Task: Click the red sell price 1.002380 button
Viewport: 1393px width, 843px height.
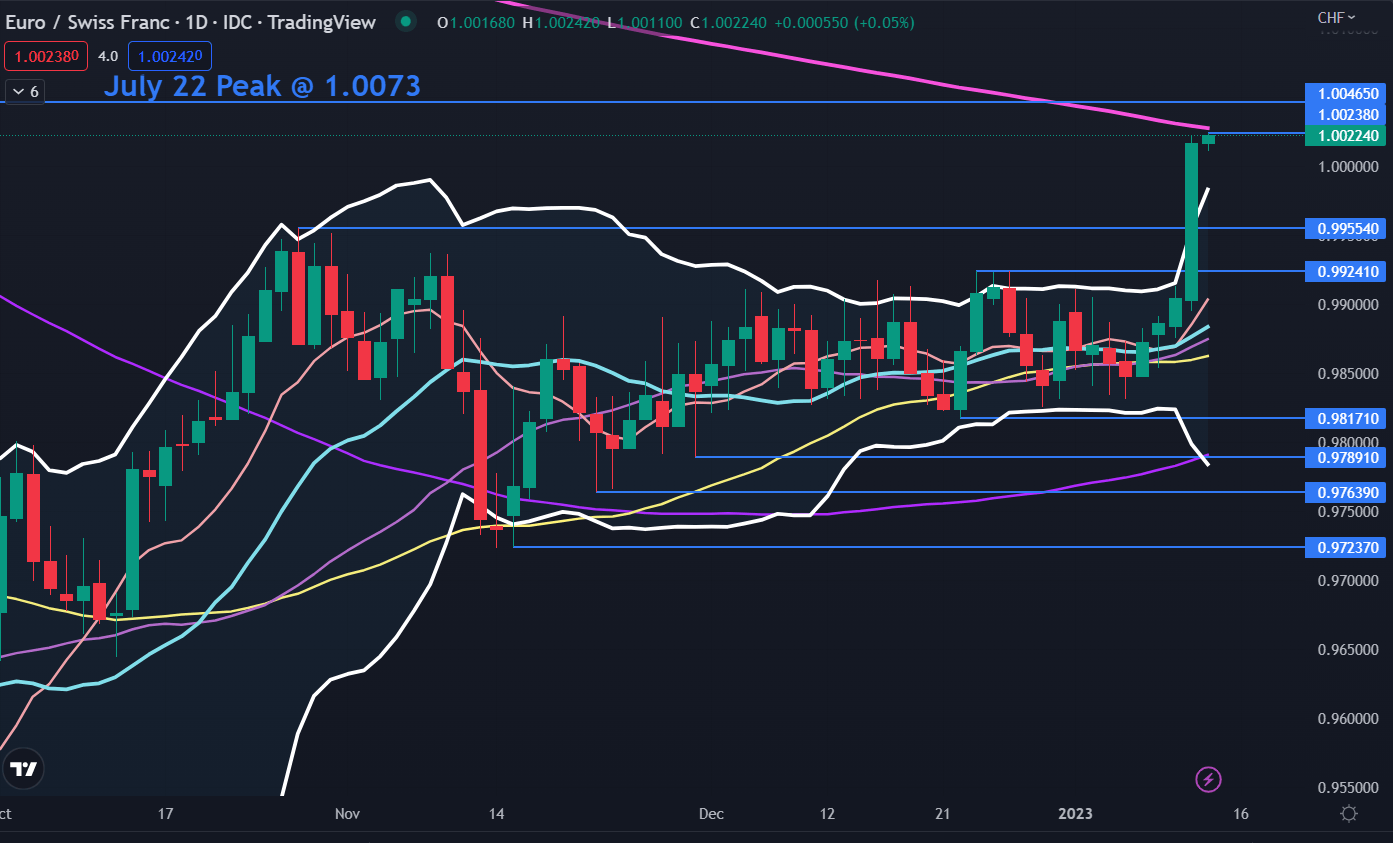Action: click(x=46, y=57)
